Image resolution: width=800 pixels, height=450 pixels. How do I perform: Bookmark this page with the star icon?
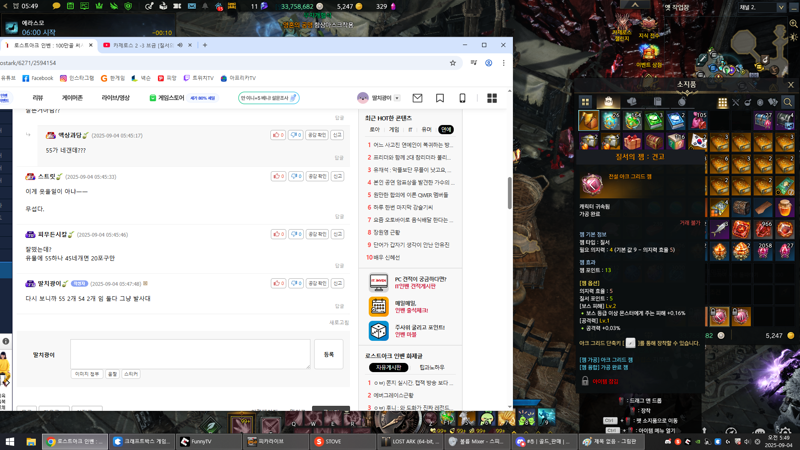click(453, 63)
